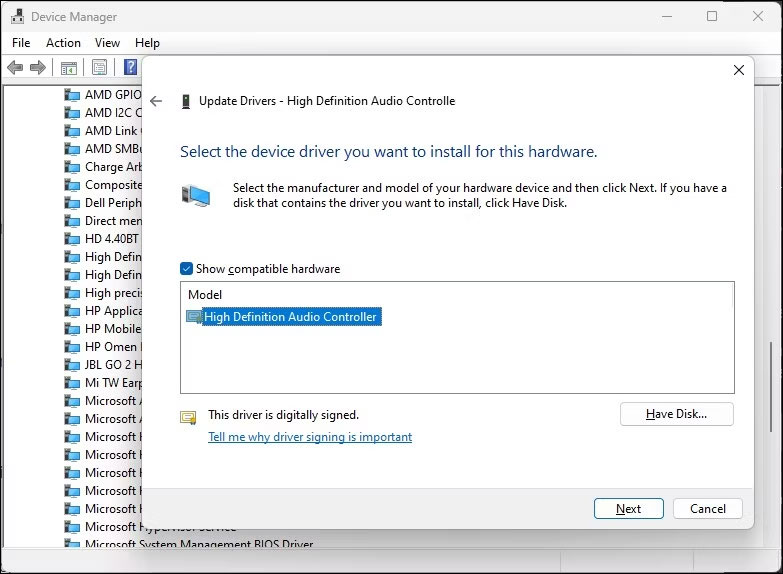
Task: Select High Definition Audio Controller model
Action: [x=290, y=317]
